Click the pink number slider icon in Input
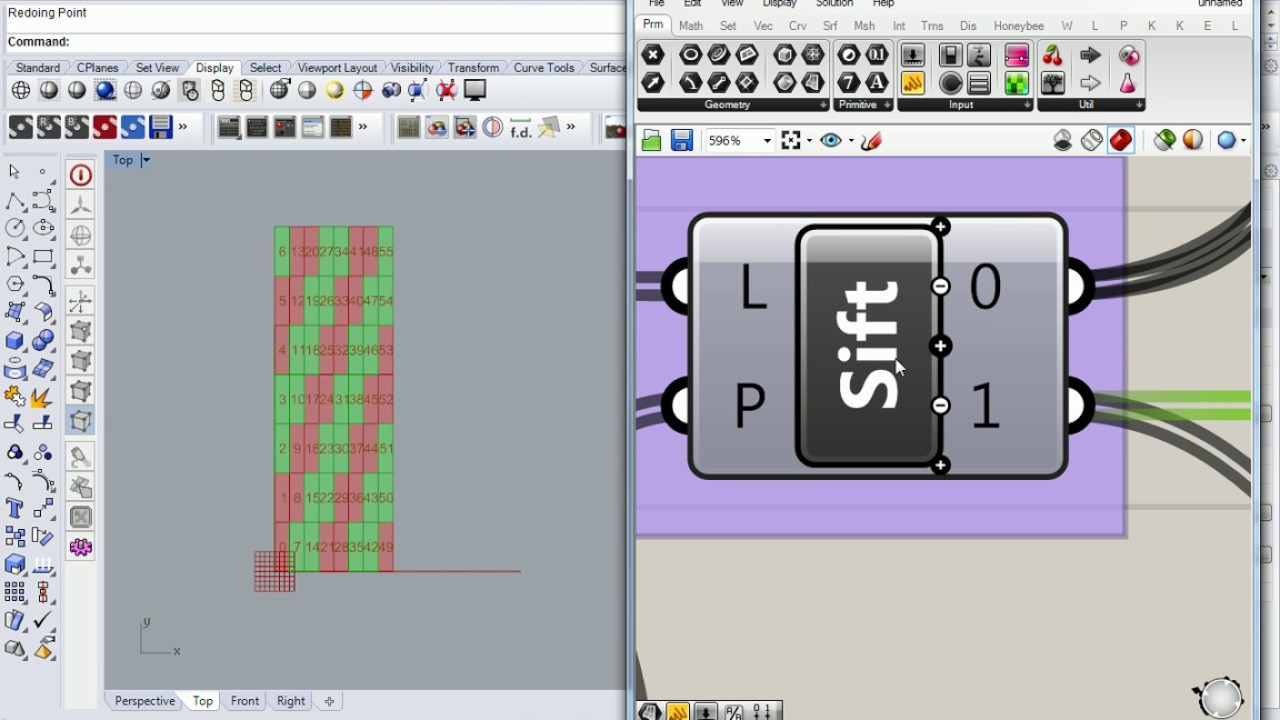 [x=1017, y=56]
